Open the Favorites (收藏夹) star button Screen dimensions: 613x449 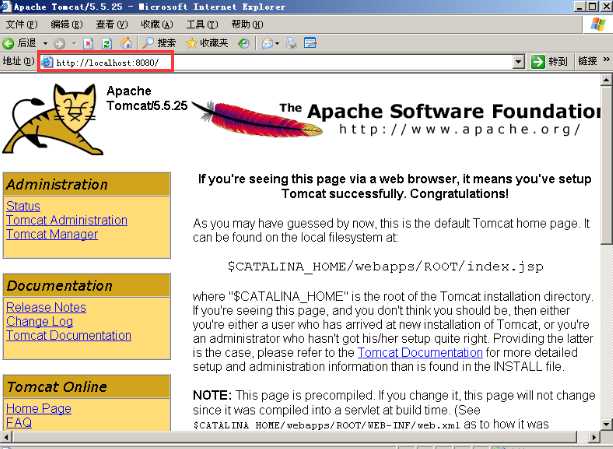(x=207, y=43)
